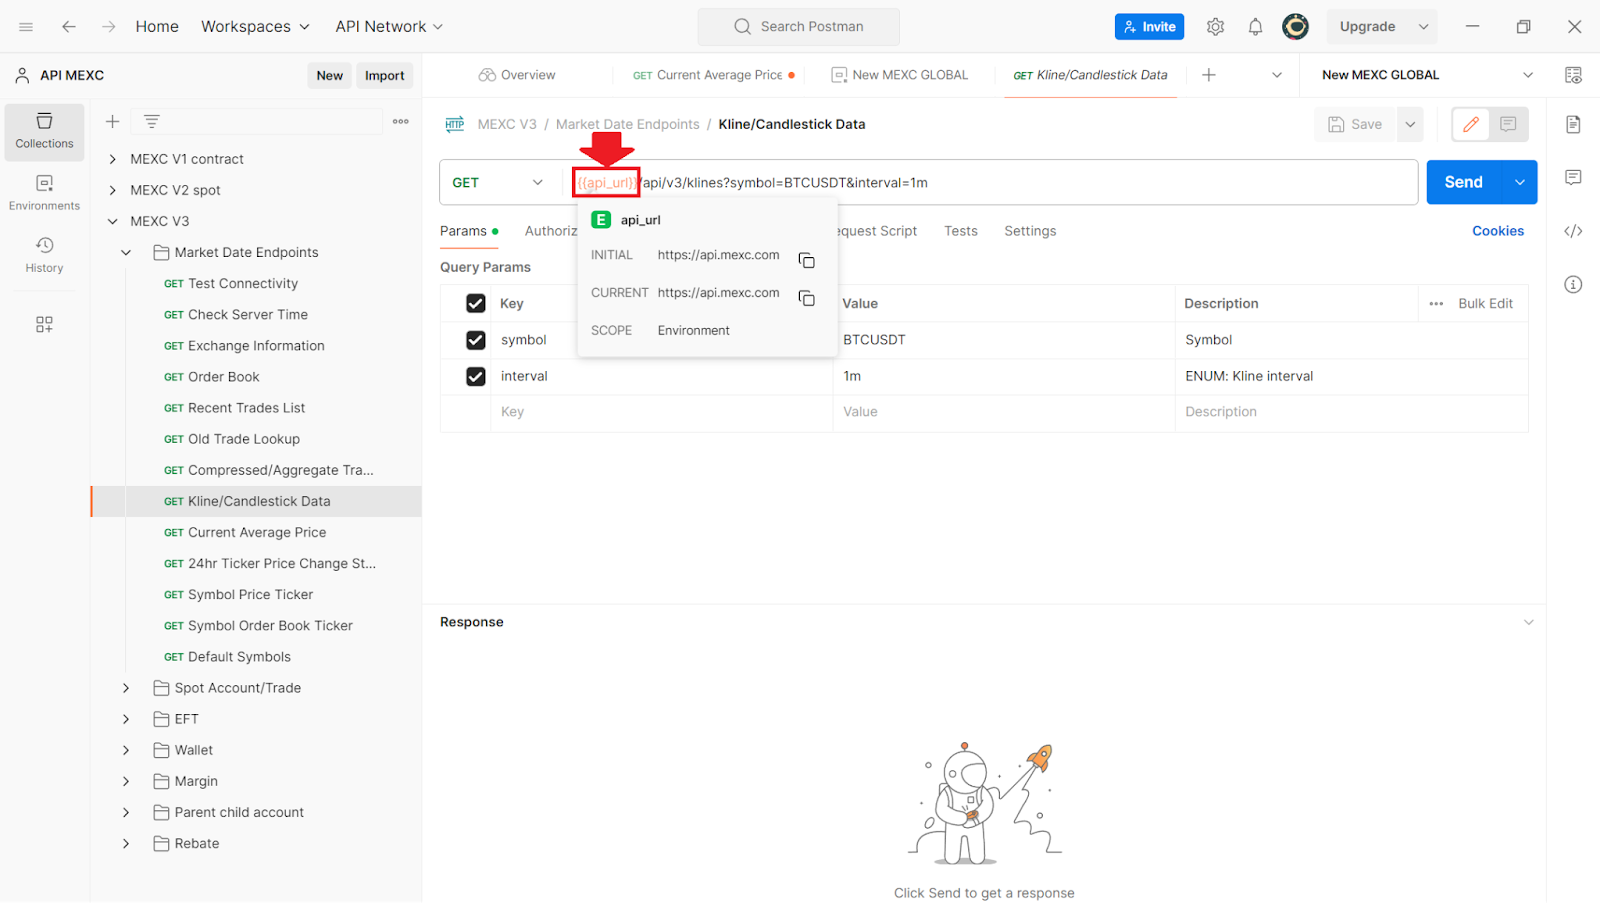Image resolution: width=1600 pixels, height=903 pixels.
Task: Open the New MEXC GLOBAL environment selector
Action: [x=1425, y=75]
